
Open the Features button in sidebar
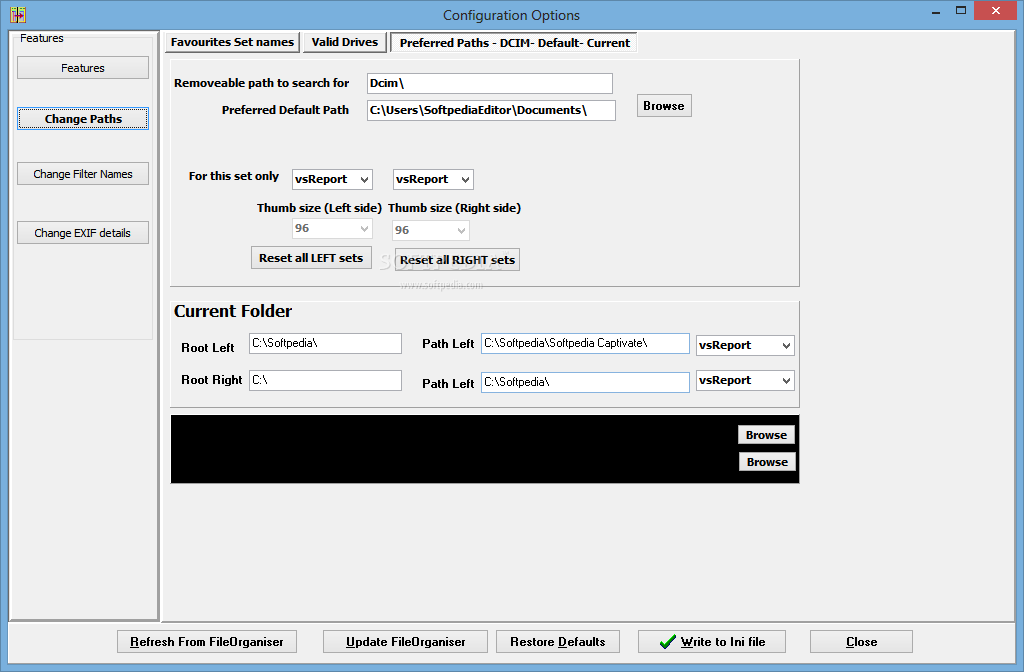point(83,68)
